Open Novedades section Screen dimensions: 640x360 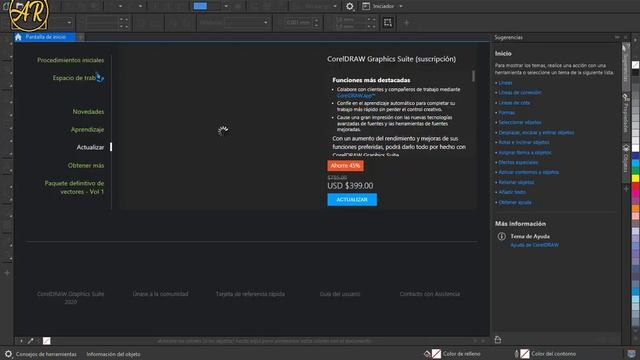pos(88,111)
